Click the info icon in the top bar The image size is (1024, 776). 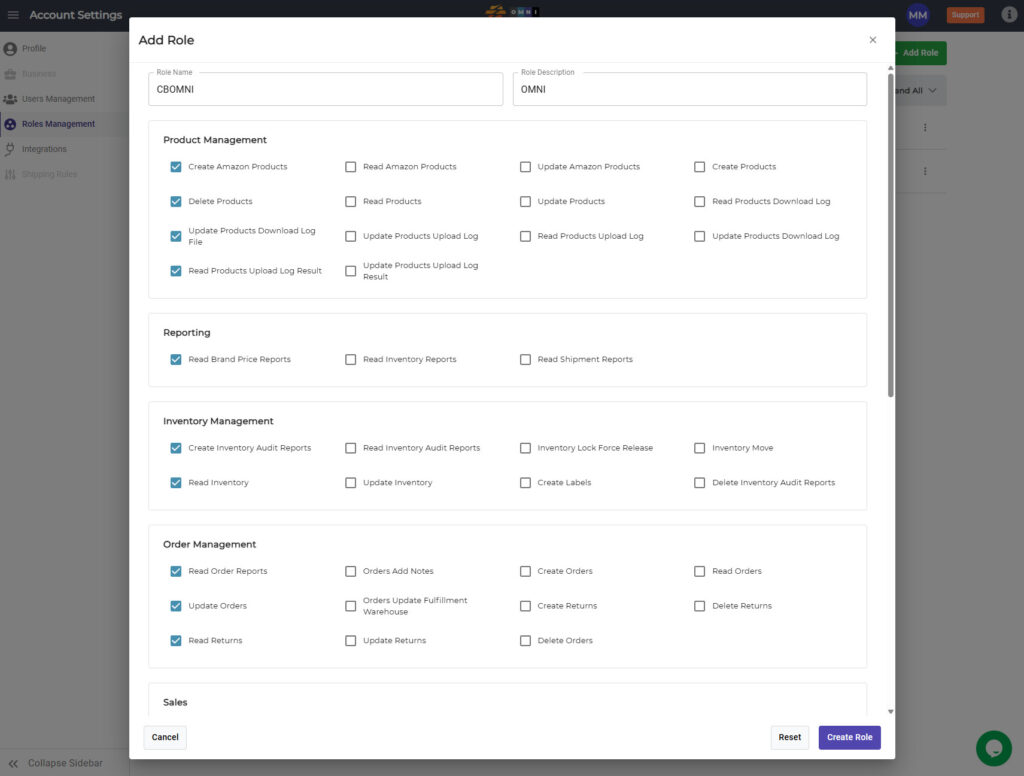click(x=1008, y=14)
